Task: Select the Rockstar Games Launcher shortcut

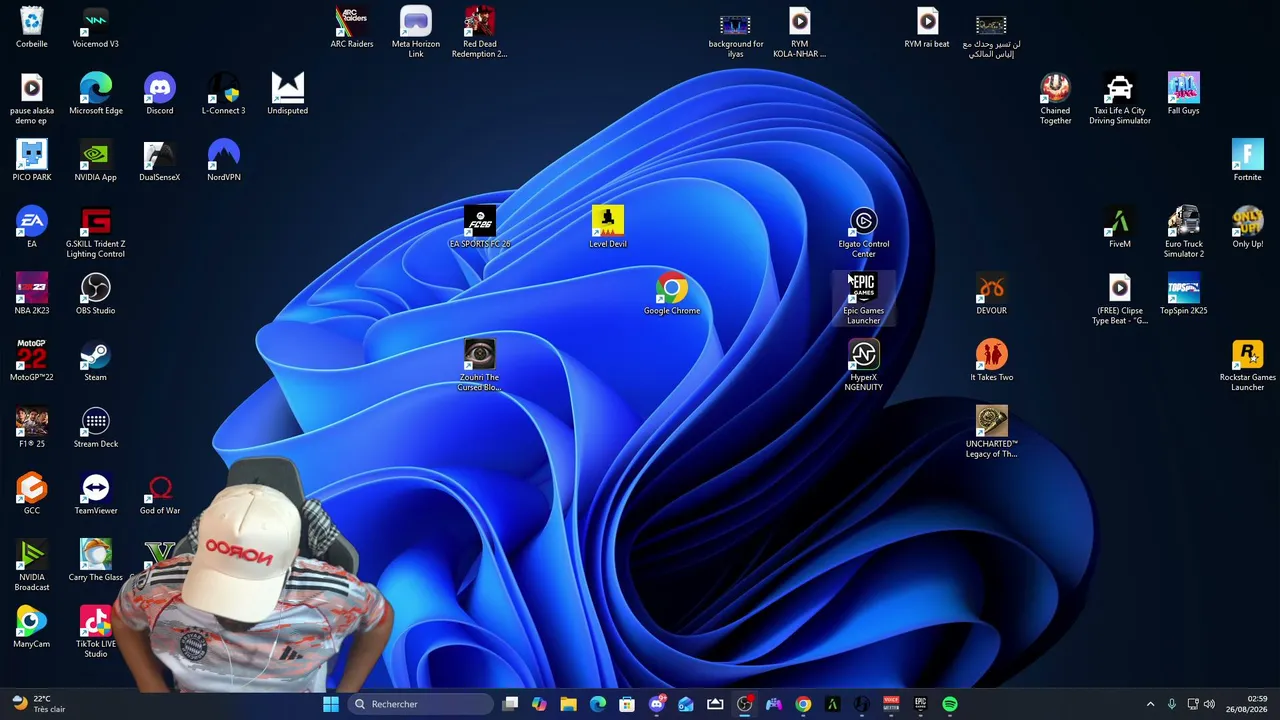Action: [x=1248, y=366]
